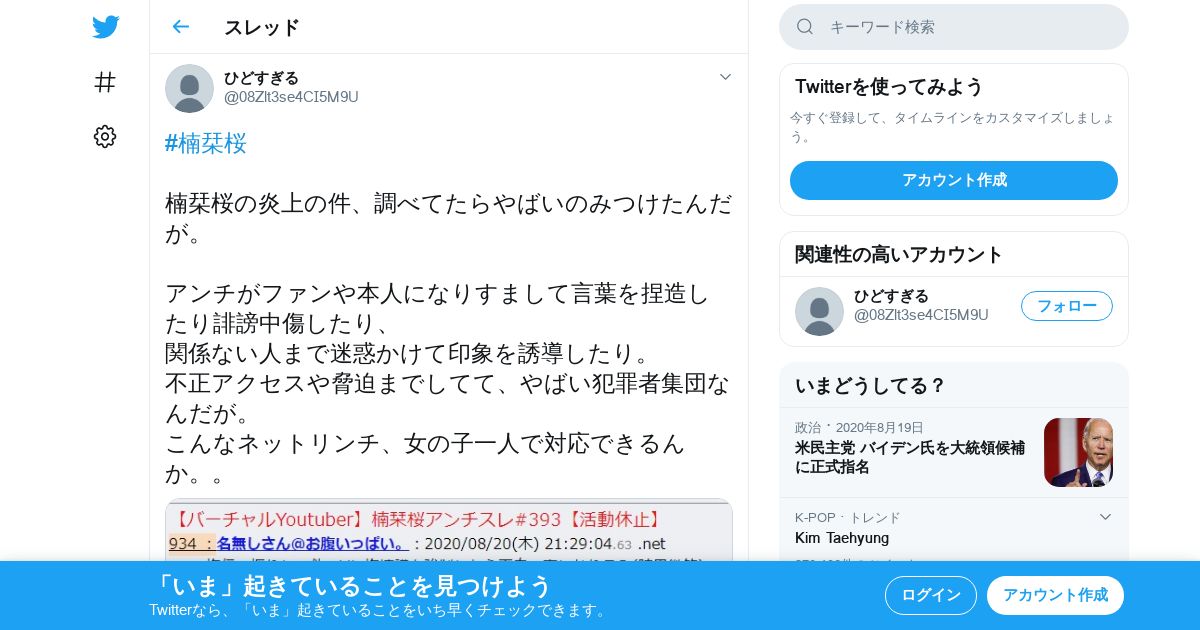
Task: Open the Explore hashtag icon
Action: click(x=105, y=82)
